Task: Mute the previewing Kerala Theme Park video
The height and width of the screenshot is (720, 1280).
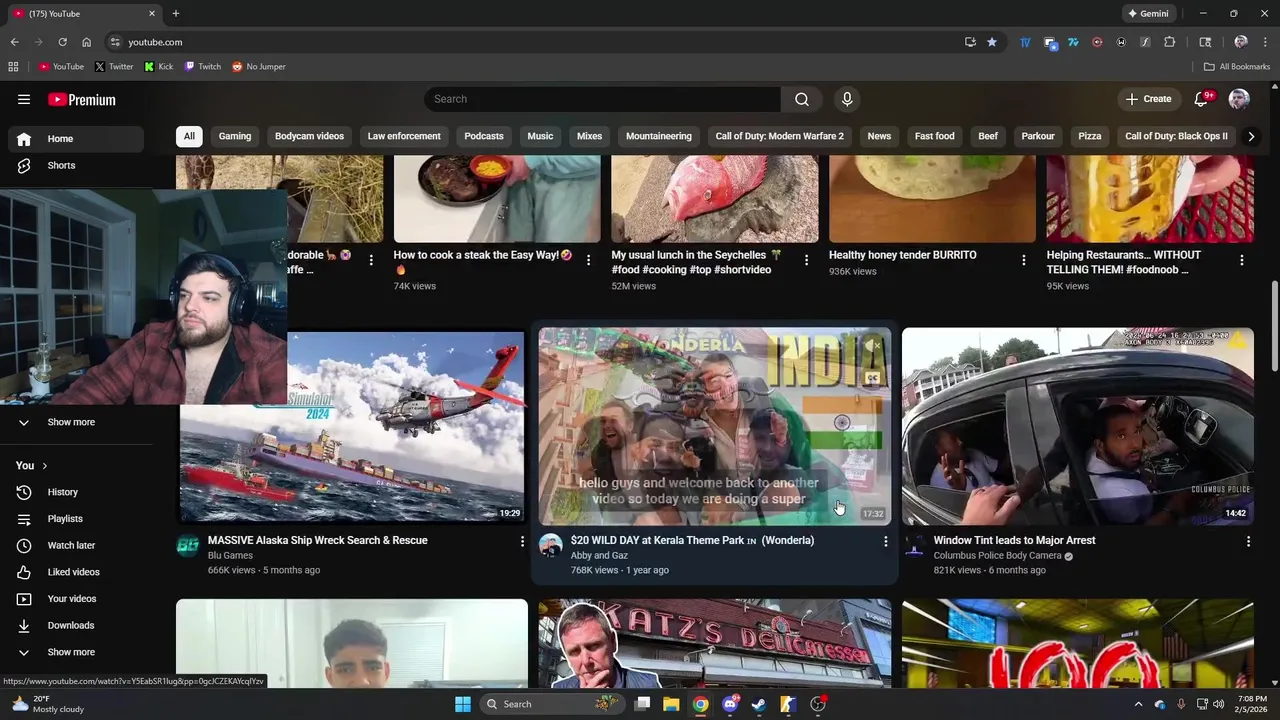Action: coord(873,346)
